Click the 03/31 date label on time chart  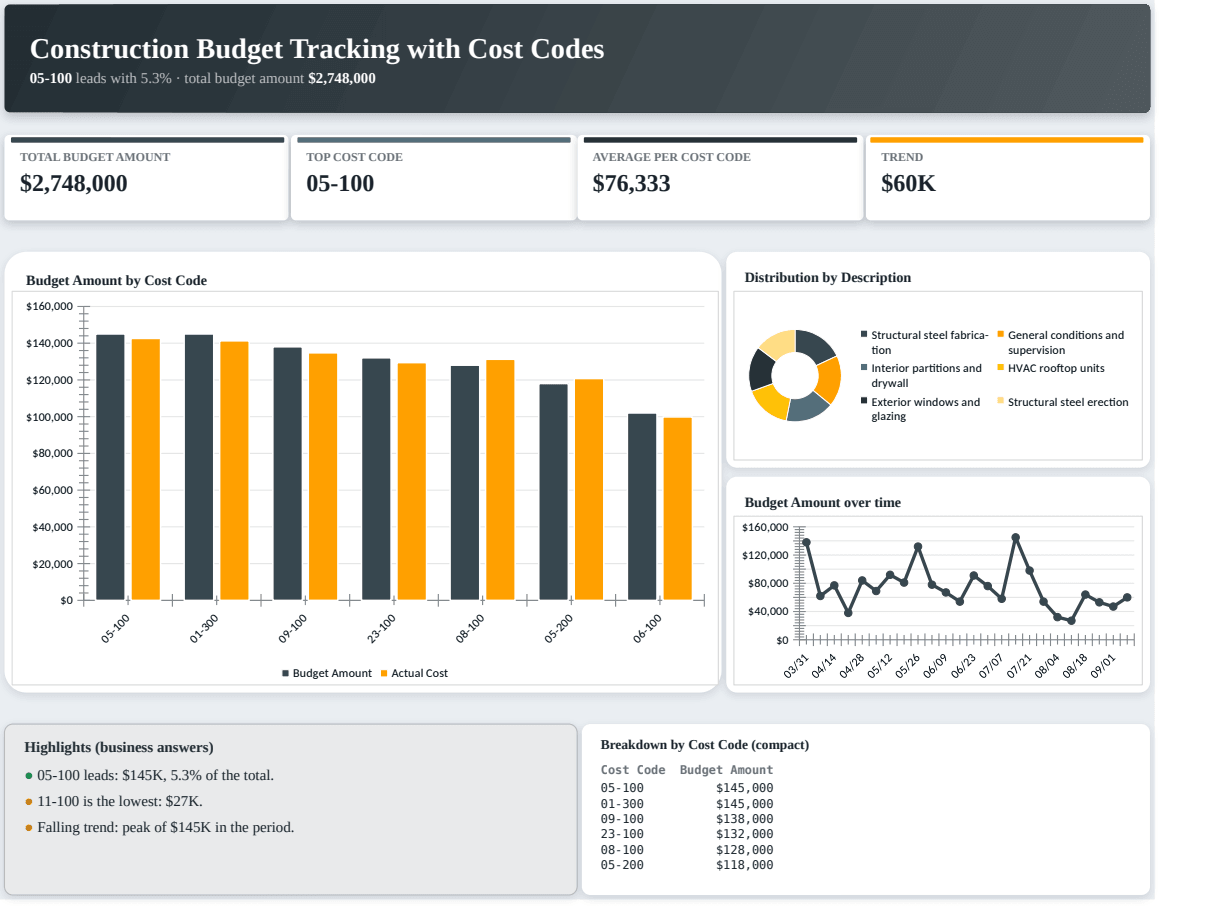[797, 667]
